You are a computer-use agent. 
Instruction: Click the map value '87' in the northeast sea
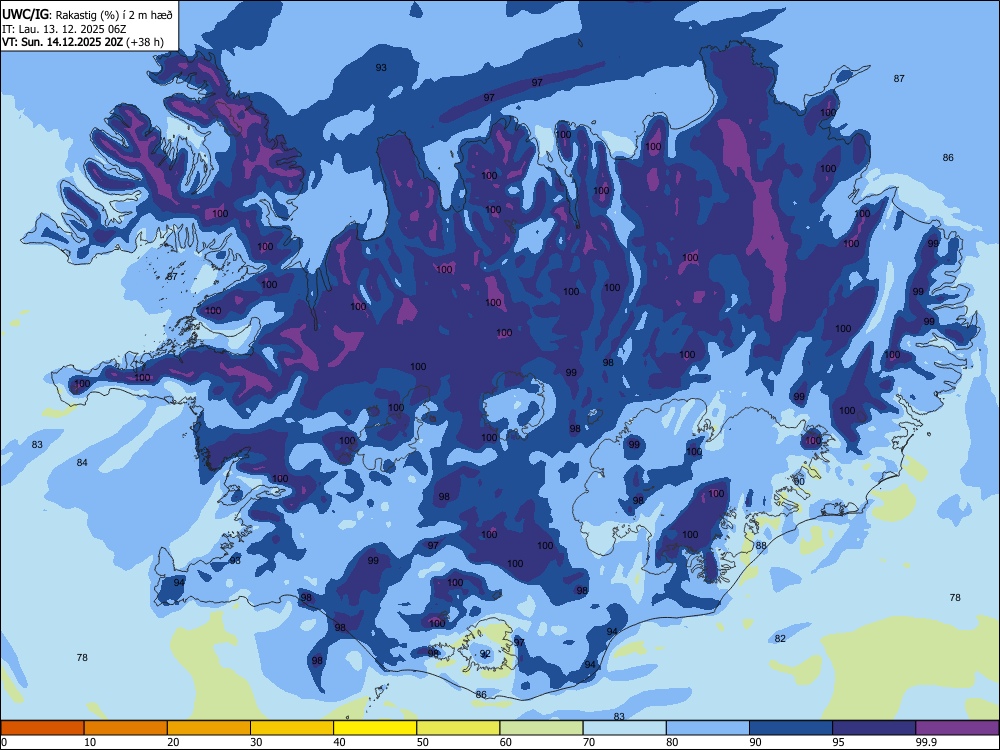click(899, 78)
